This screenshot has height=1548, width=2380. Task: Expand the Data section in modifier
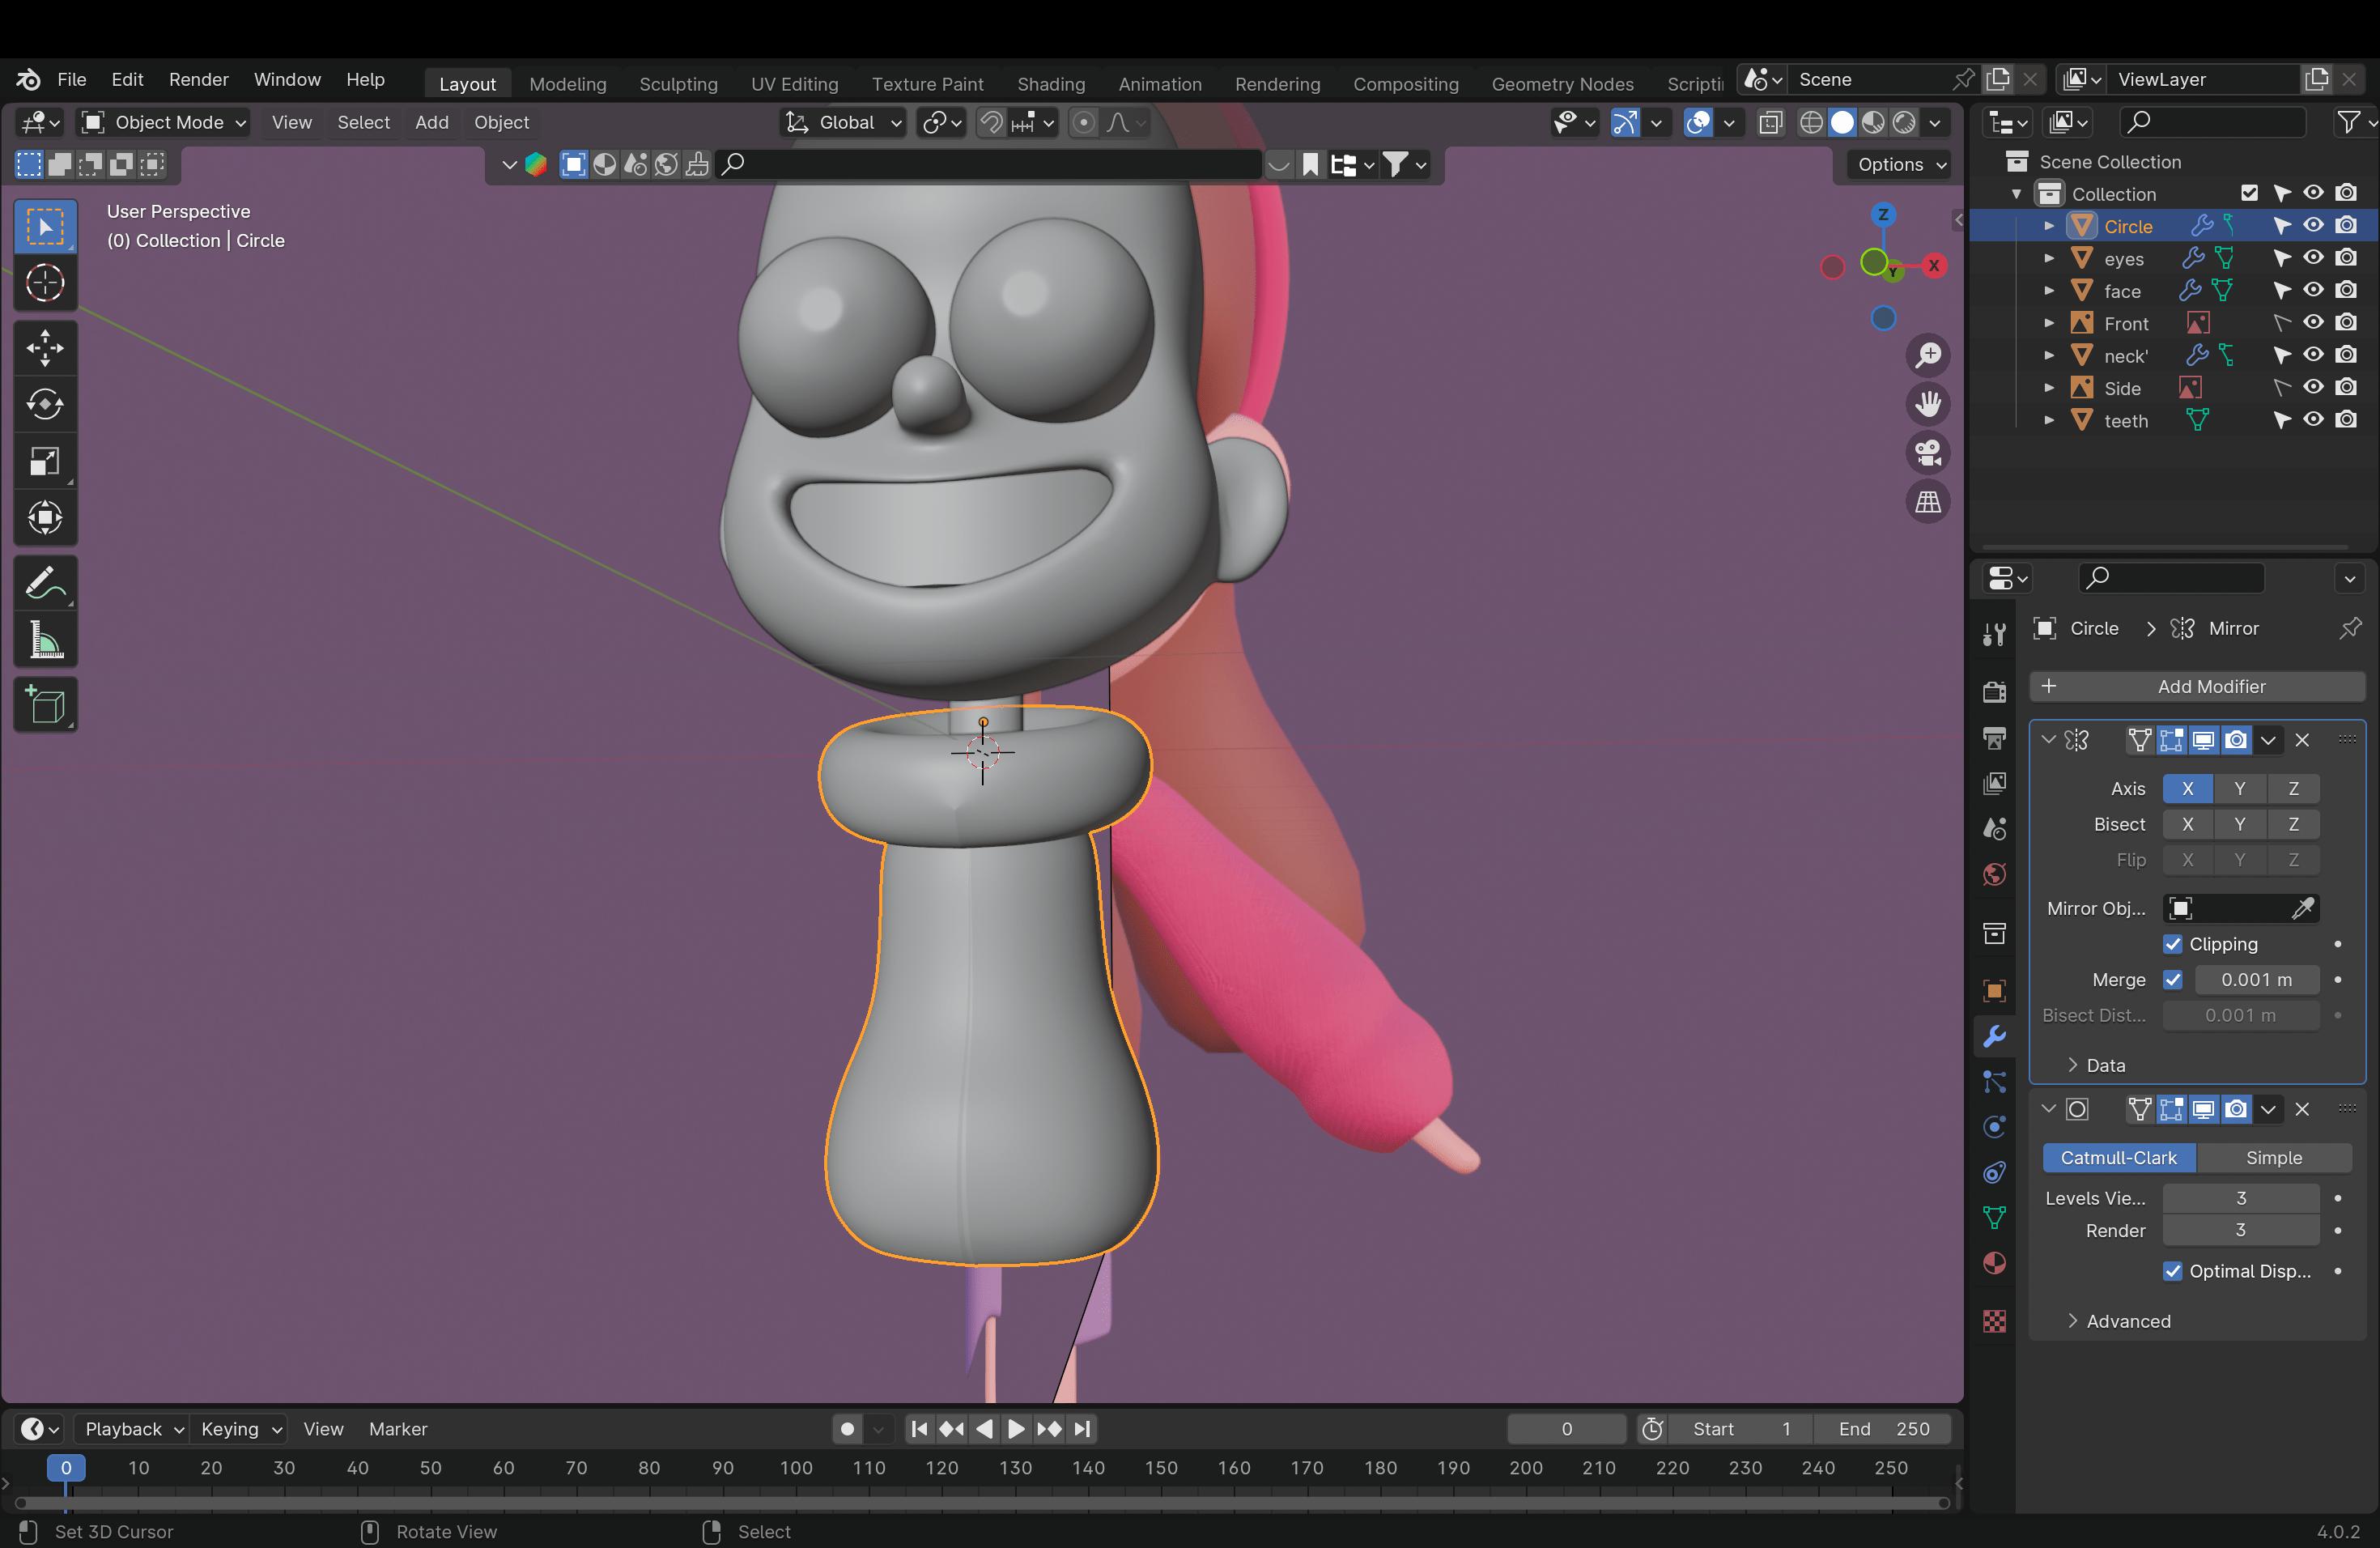[x=2075, y=1064]
